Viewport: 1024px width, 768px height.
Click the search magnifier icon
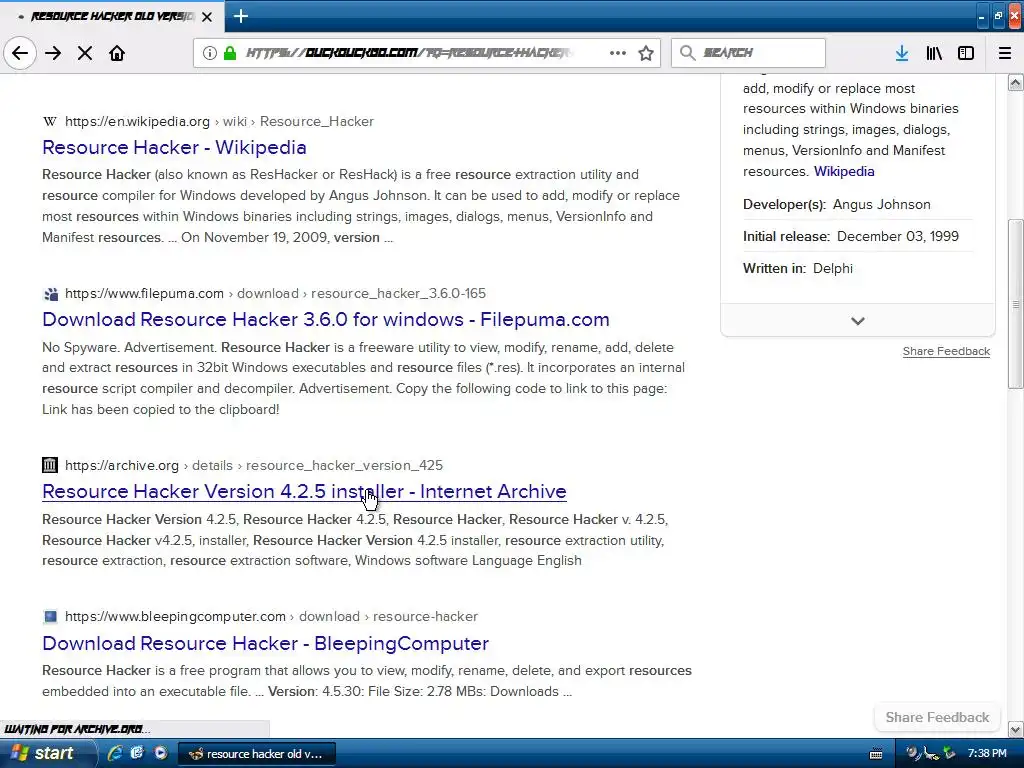[687, 53]
